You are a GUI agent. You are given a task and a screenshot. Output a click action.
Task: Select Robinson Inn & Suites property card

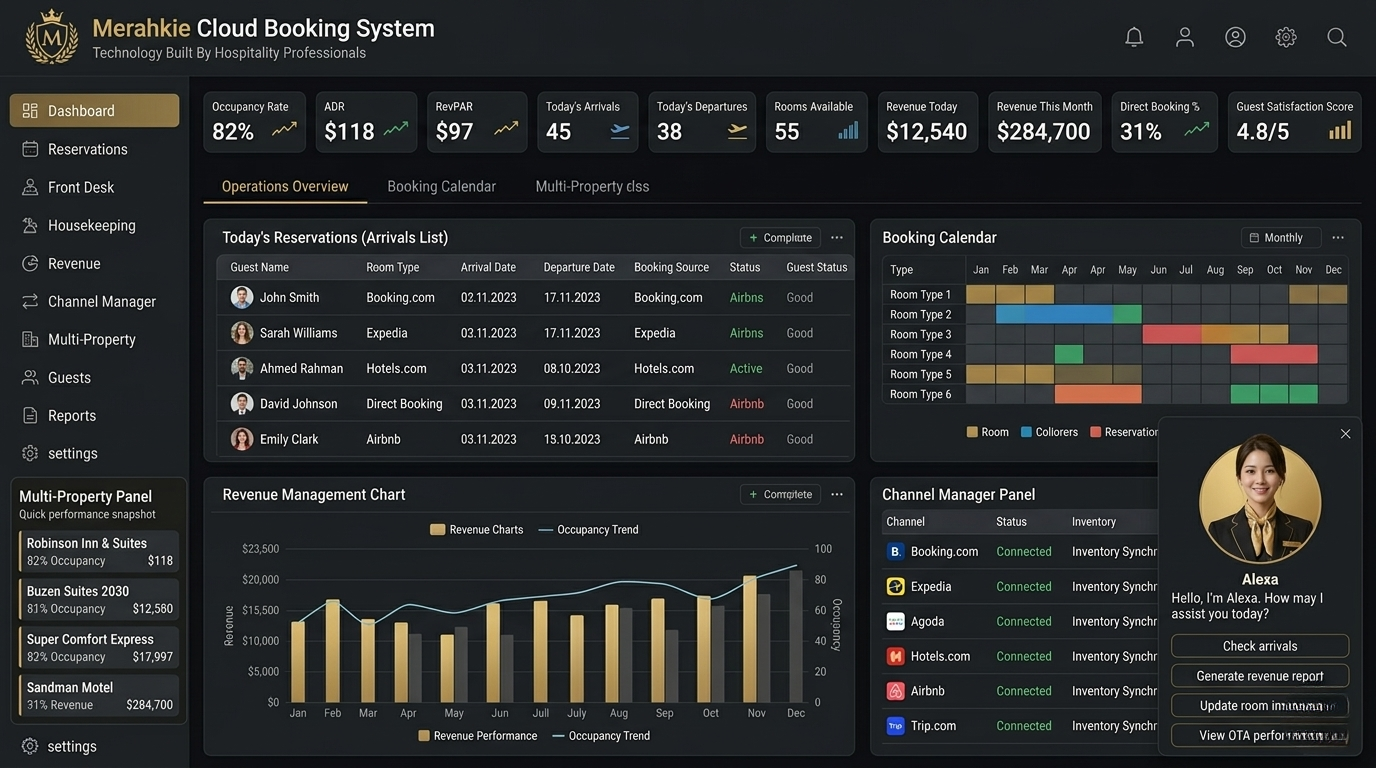pos(99,551)
